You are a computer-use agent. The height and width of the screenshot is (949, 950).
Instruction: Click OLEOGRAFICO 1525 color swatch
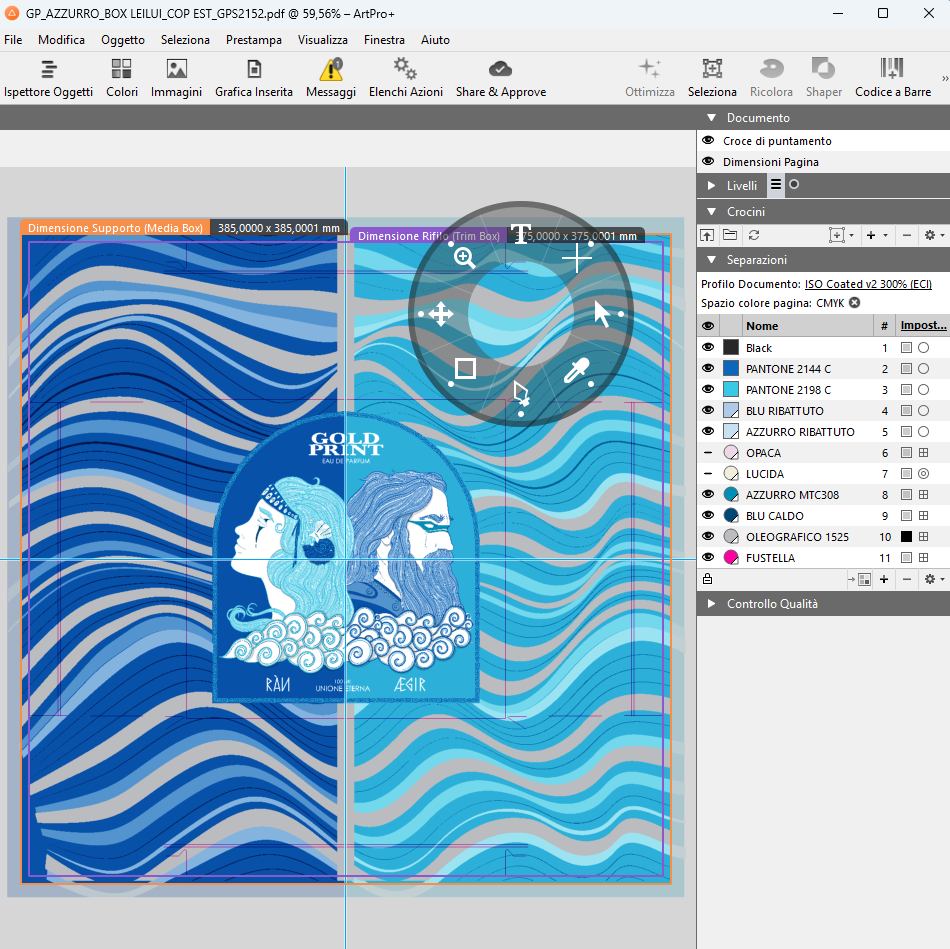point(731,536)
